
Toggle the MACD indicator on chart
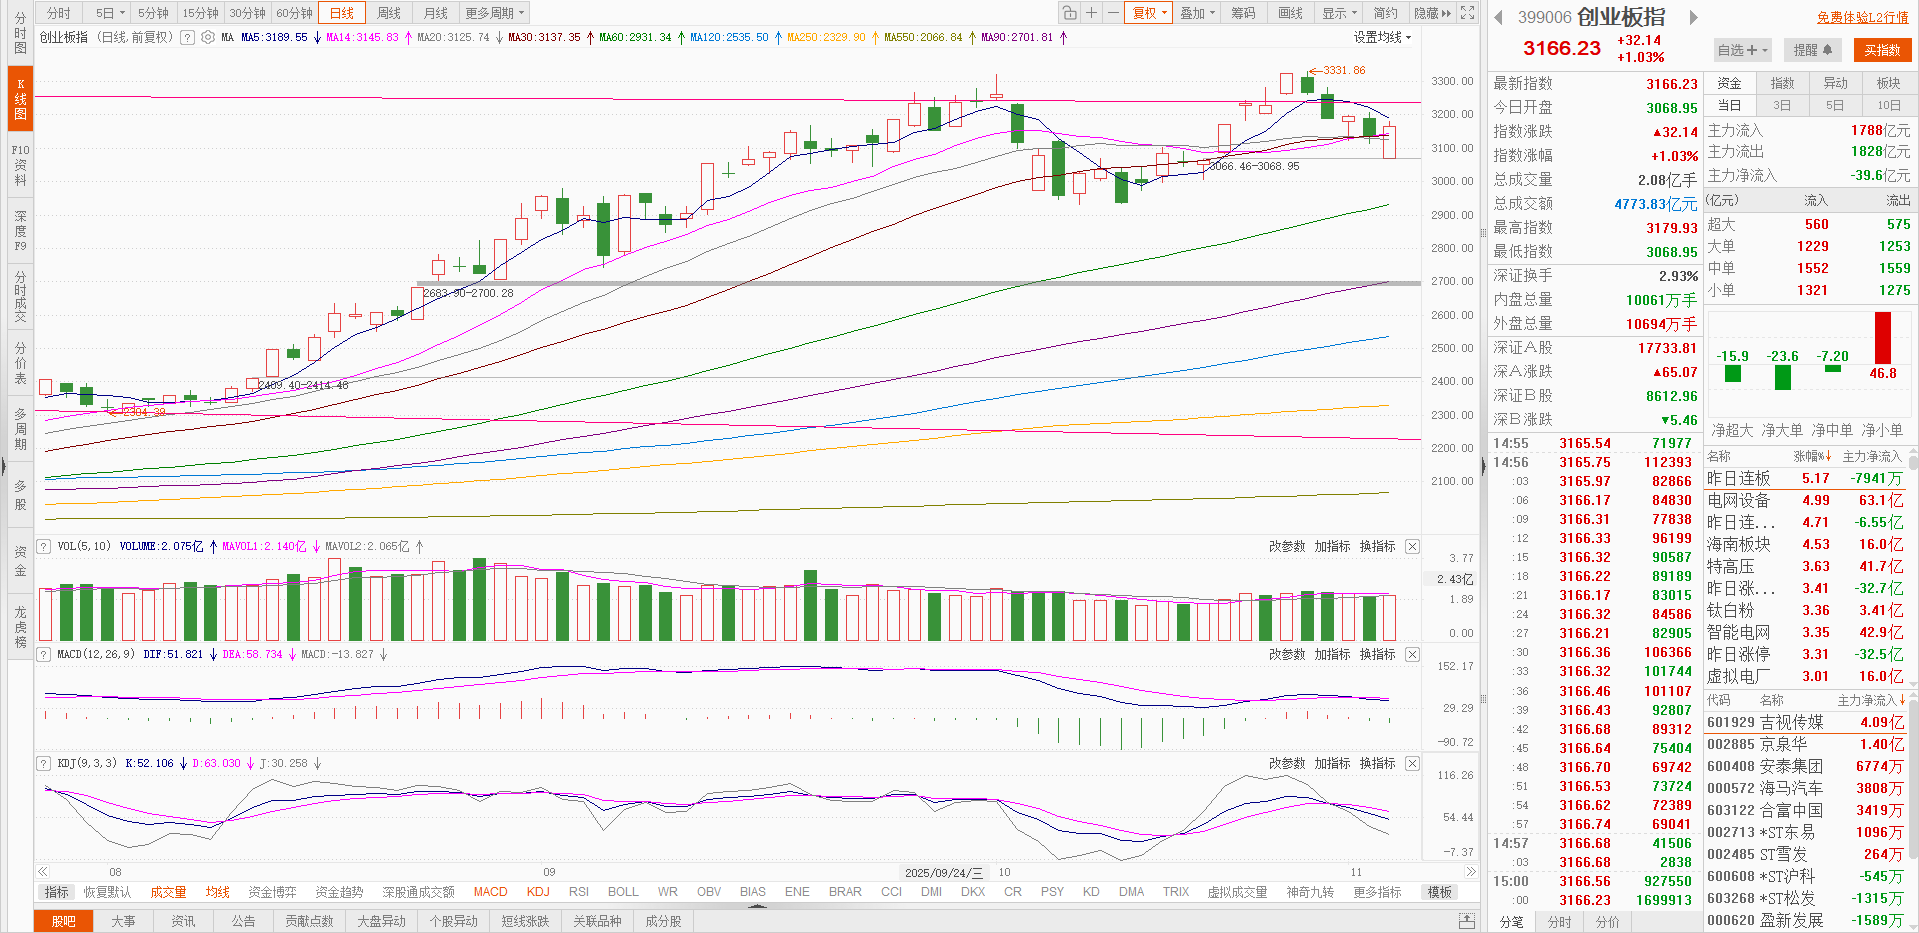click(490, 892)
